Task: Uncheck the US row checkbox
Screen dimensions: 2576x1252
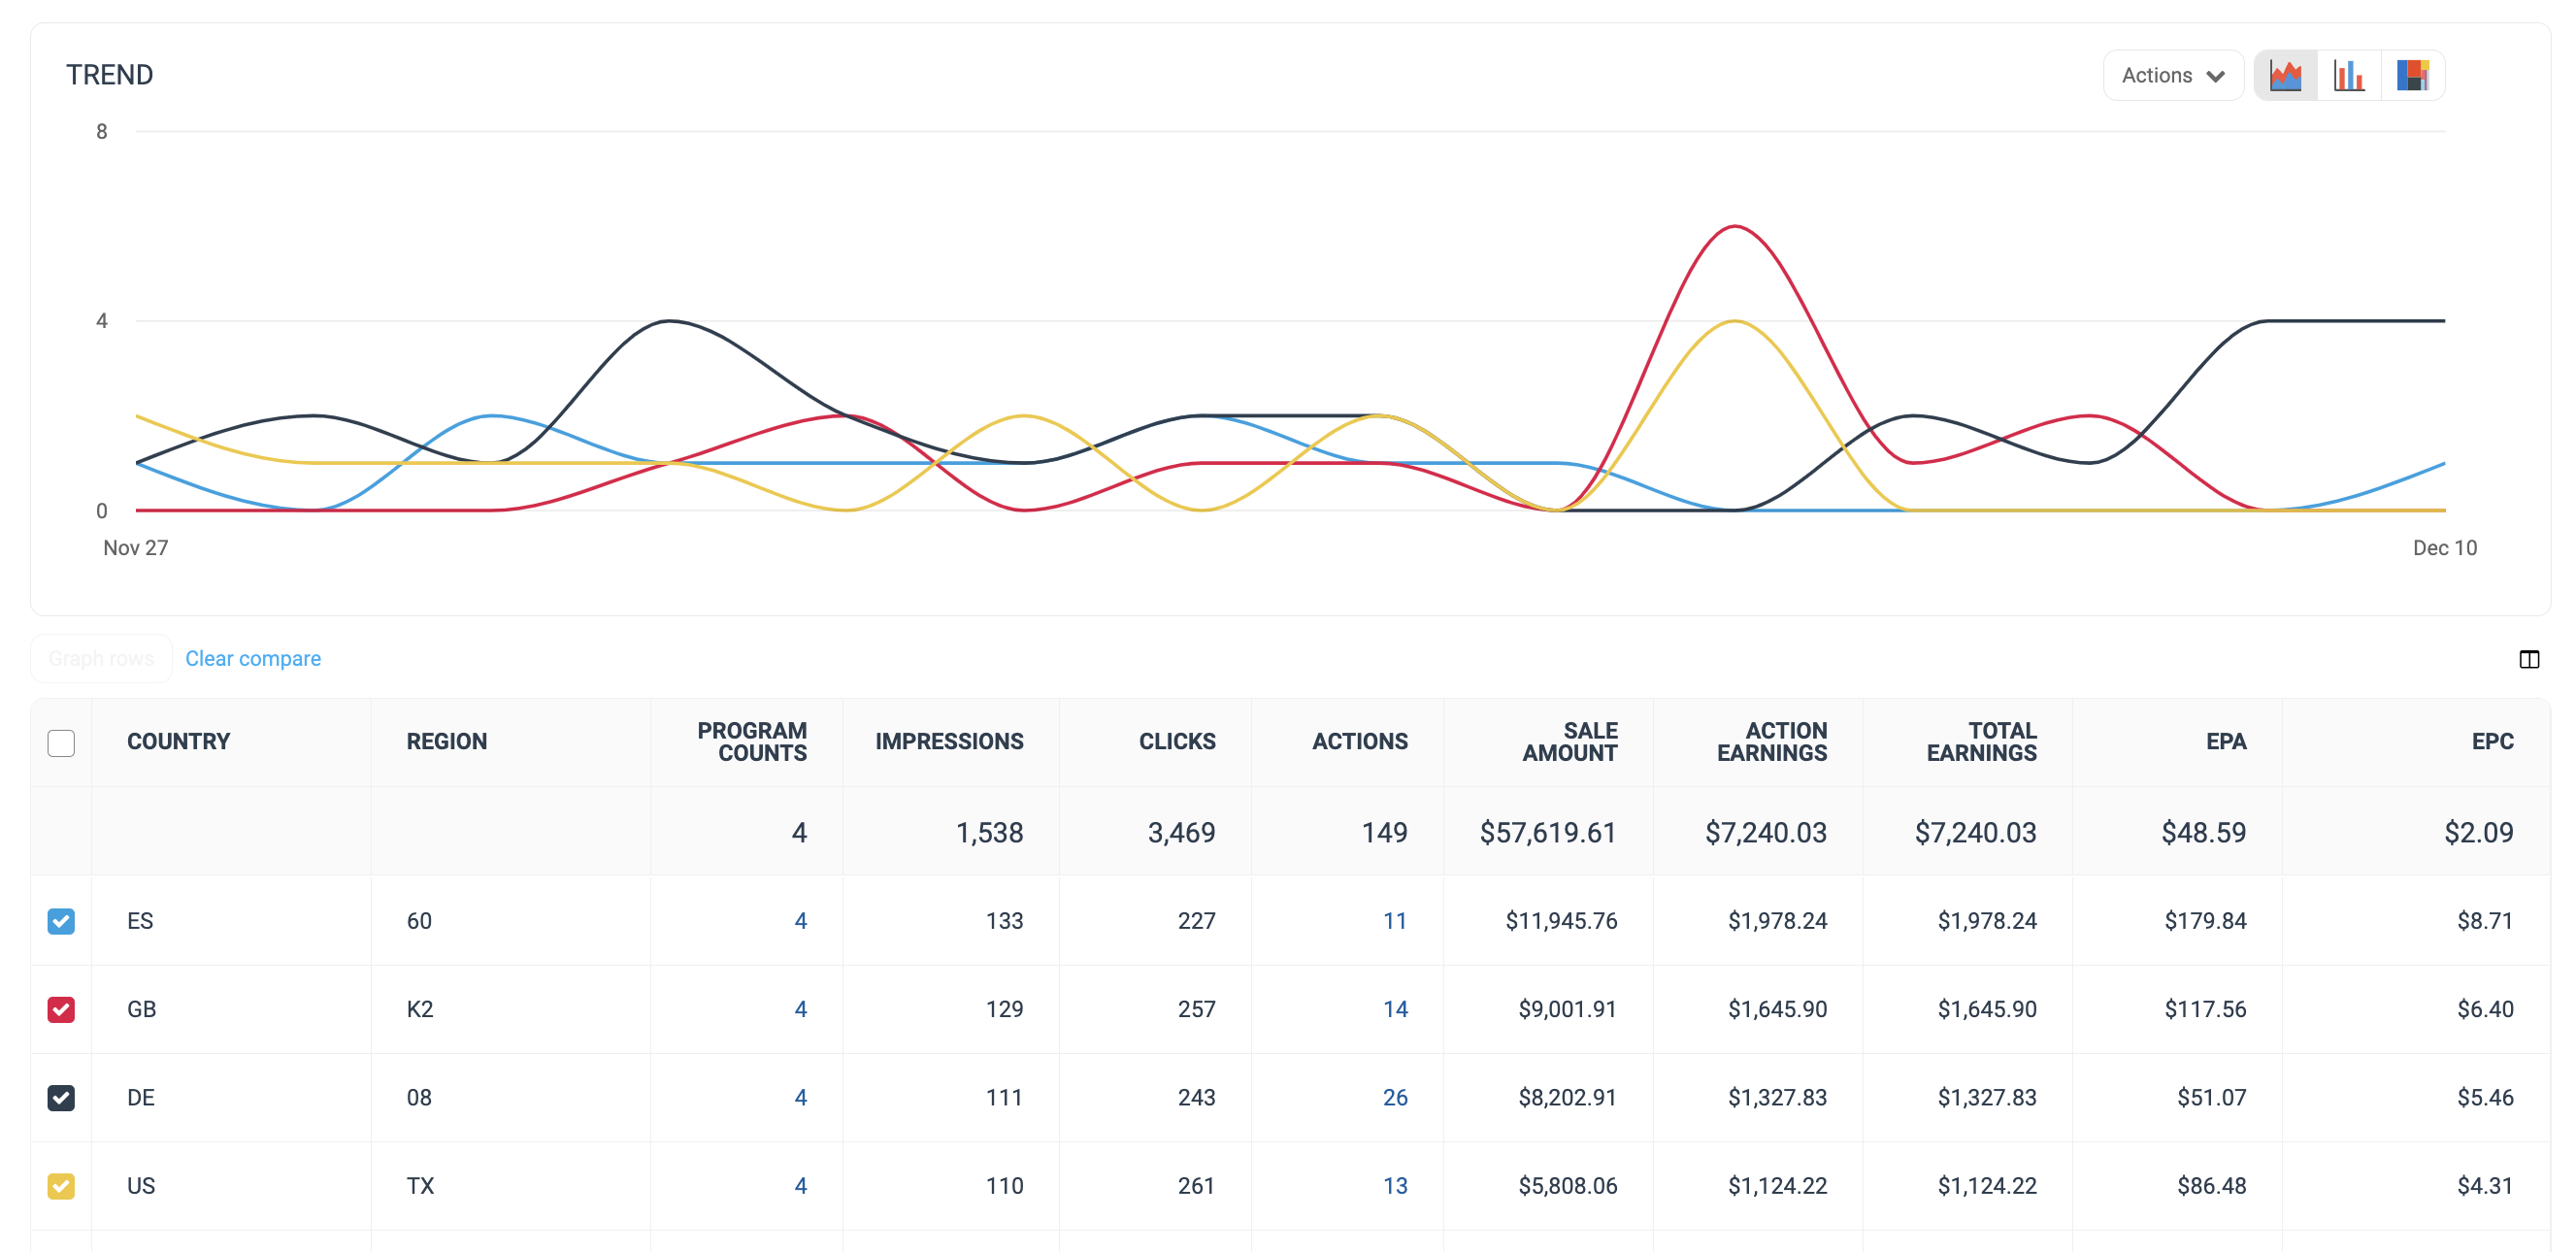Action: pos(61,1186)
